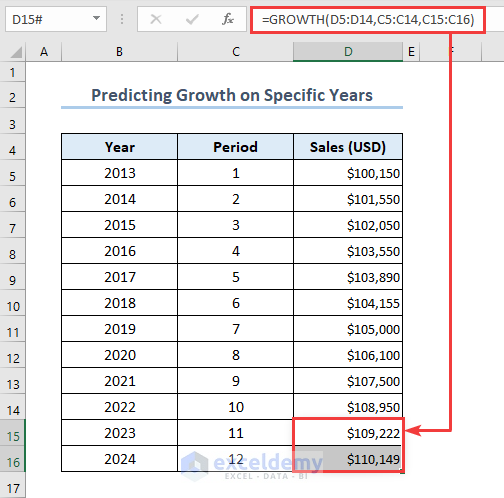Open the Insert Function fx icon
Viewport: 504px width, 498px height.
[228, 19]
